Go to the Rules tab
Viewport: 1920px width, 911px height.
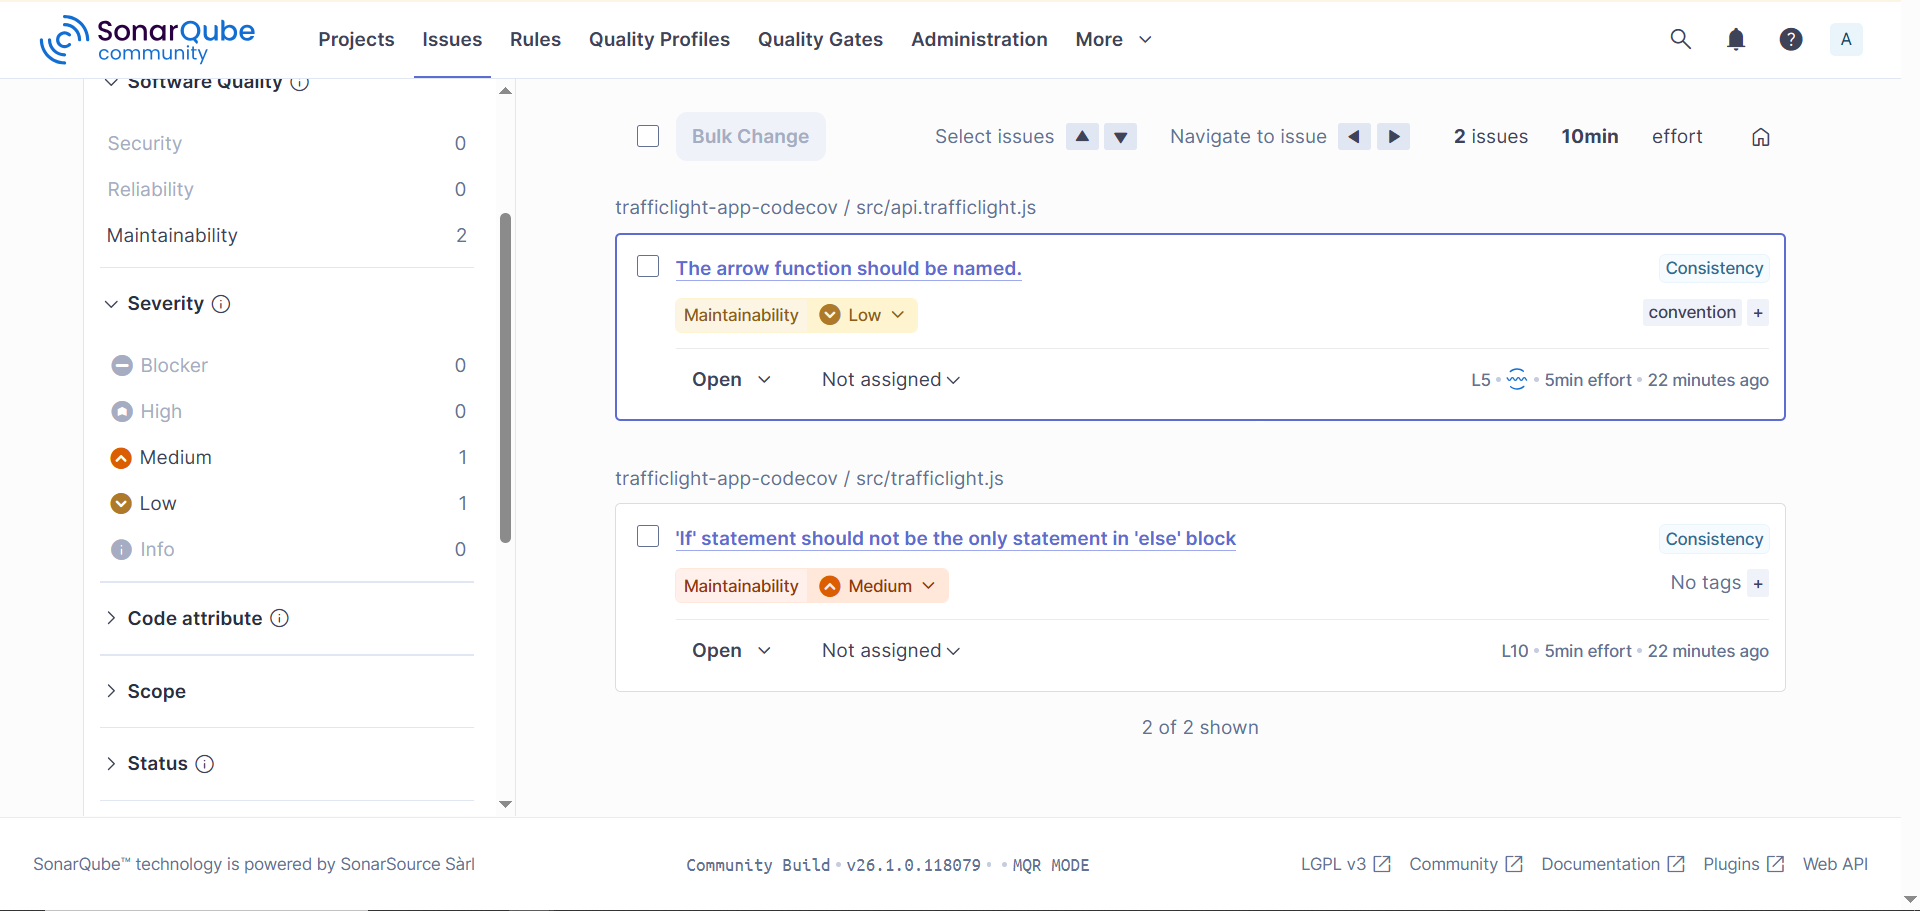pyautogui.click(x=535, y=39)
